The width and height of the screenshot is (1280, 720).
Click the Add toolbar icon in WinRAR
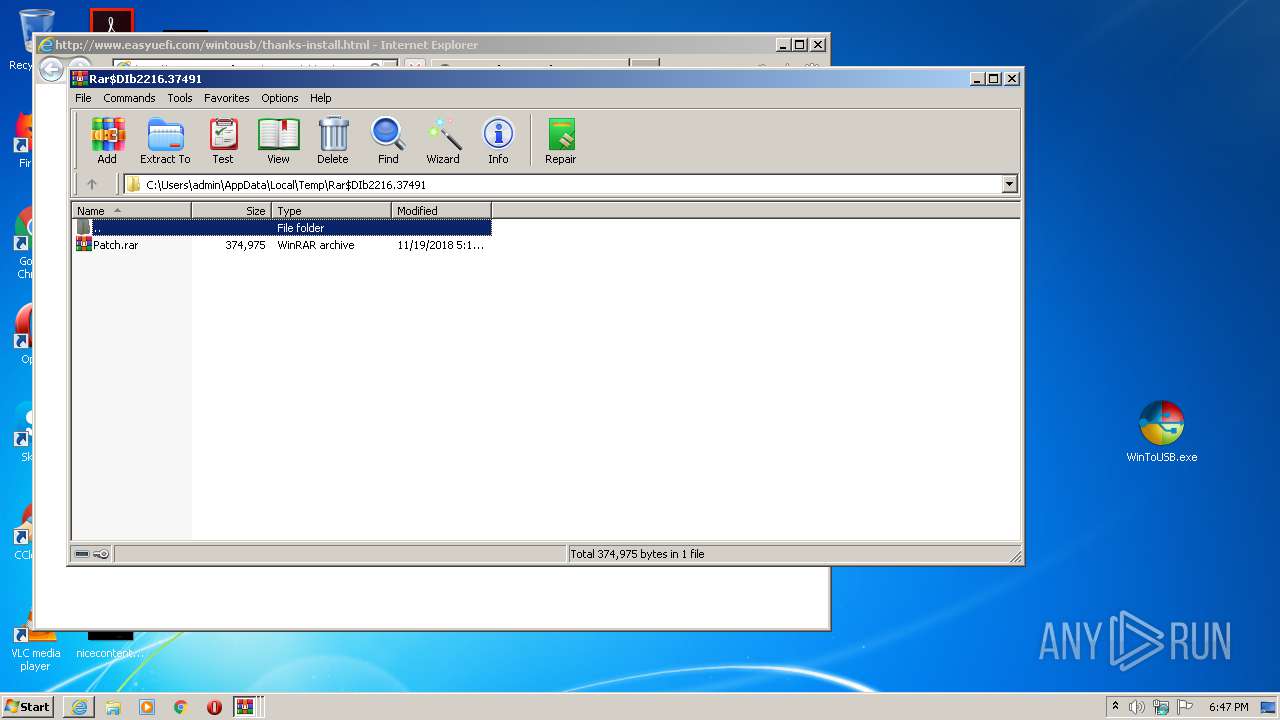tap(107, 141)
